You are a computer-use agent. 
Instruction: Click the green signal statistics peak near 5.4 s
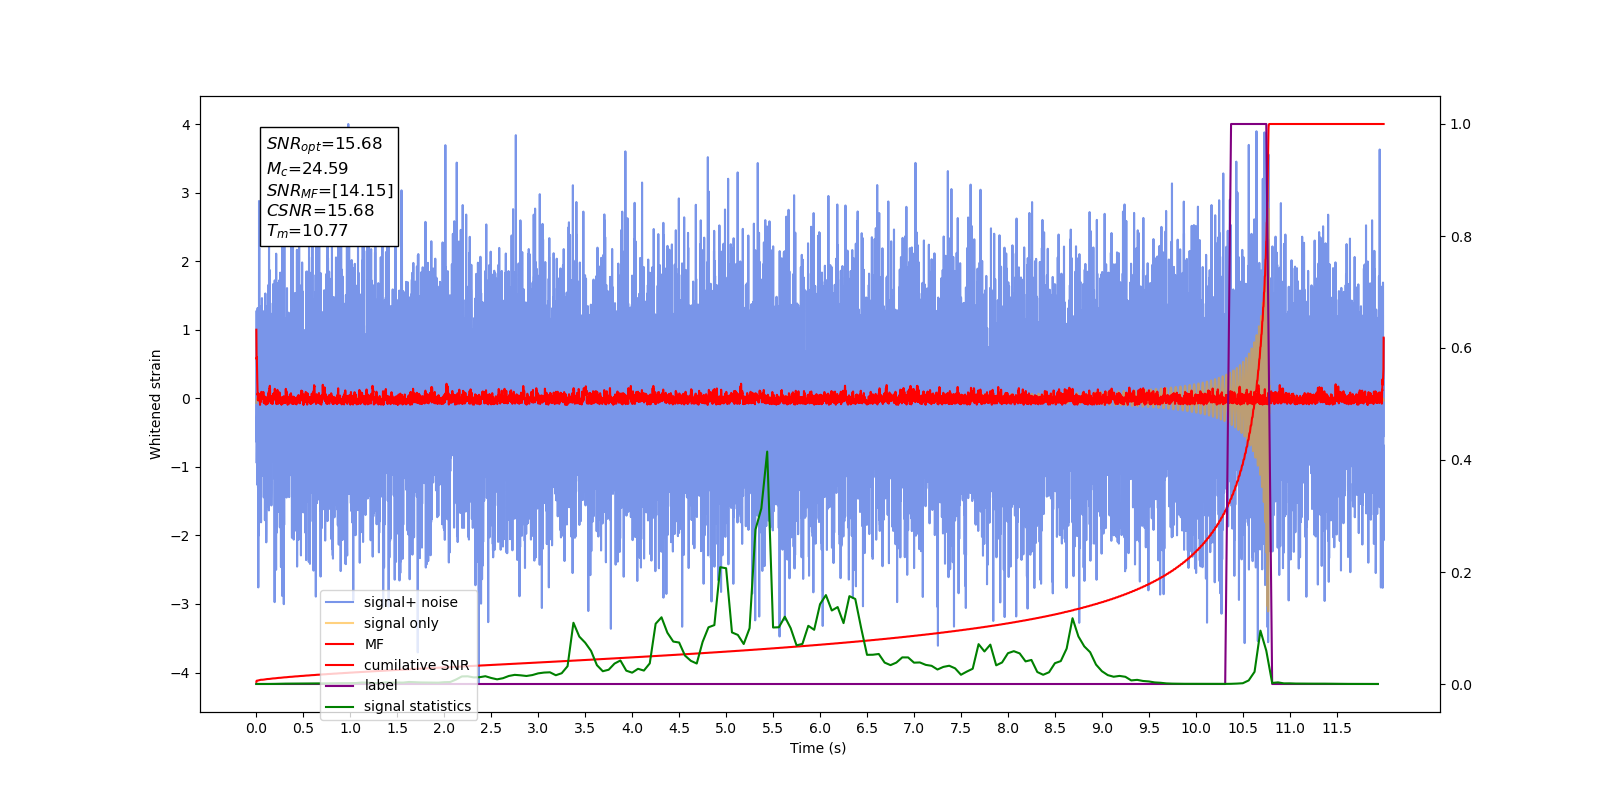[767, 453]
